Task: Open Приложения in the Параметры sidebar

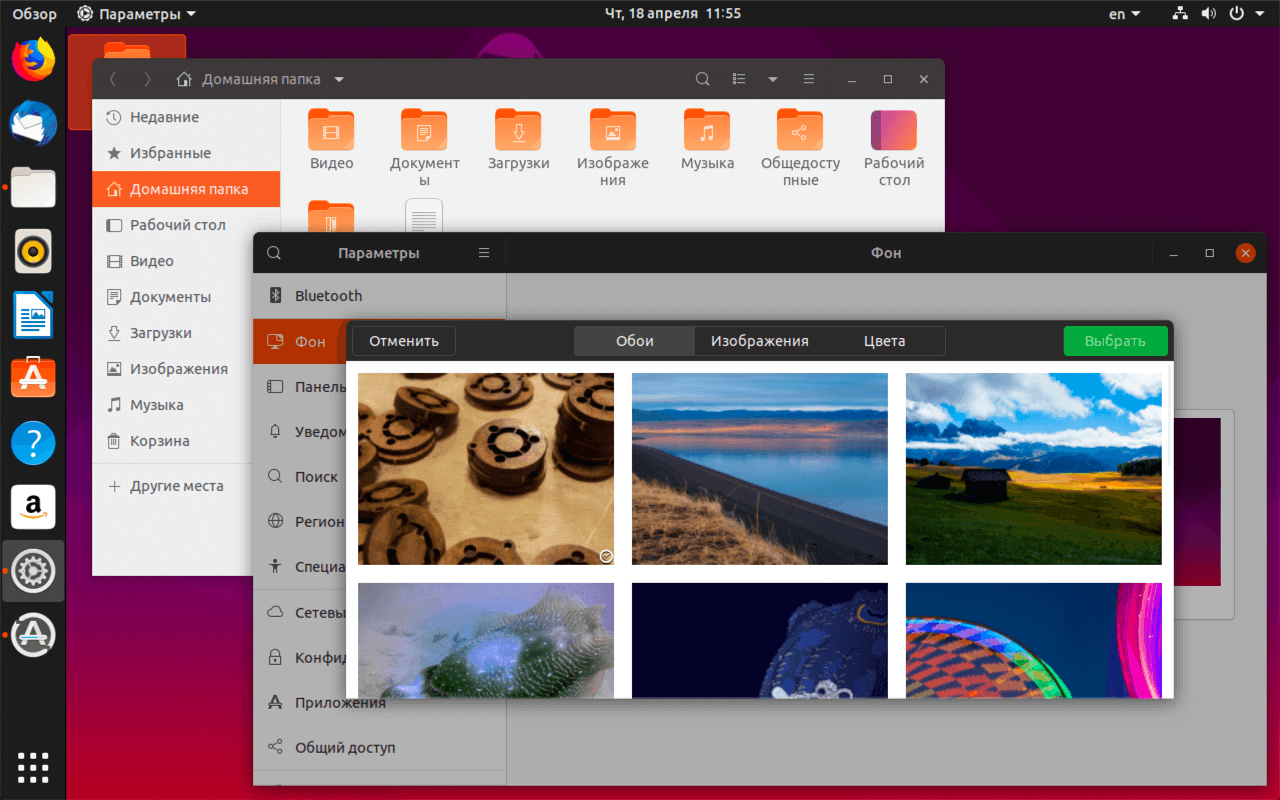Action: click(x=380, y=702)
